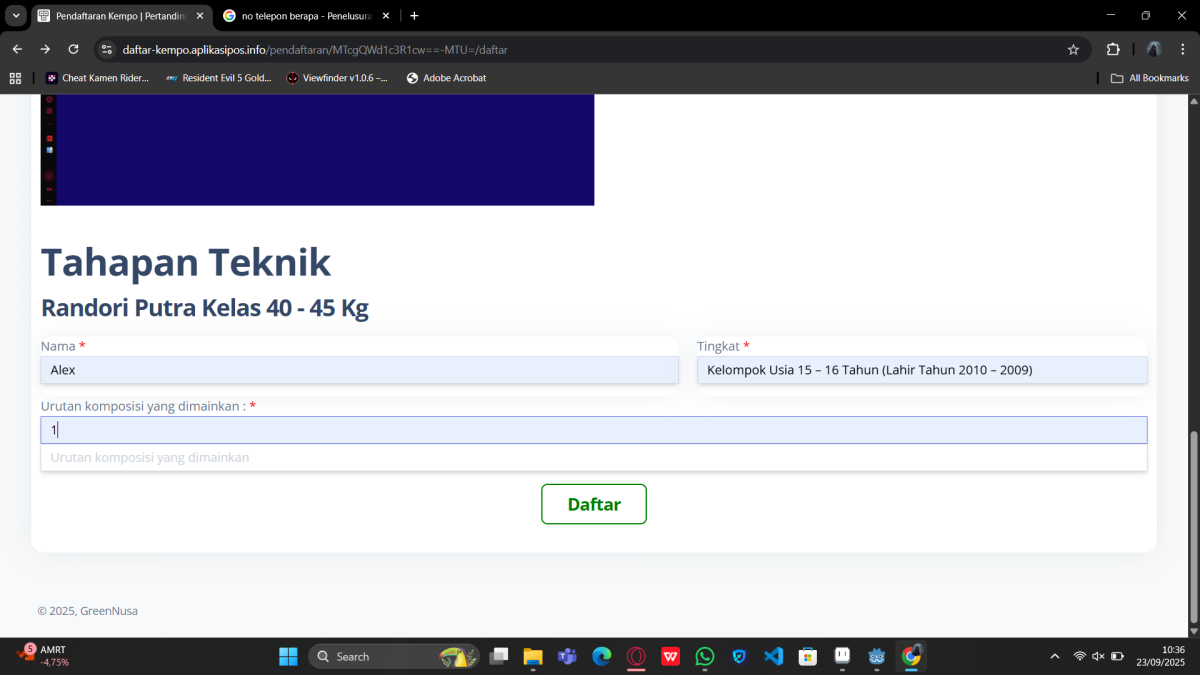This screenshot has width=1200, height=675.
Task: Open the browser extensions puzzle icon
Action: coord(1113,49)
